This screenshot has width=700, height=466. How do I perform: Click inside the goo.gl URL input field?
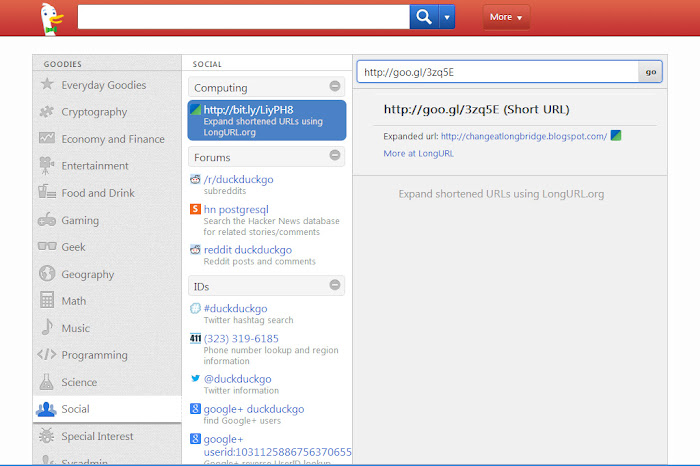(498, 72)
